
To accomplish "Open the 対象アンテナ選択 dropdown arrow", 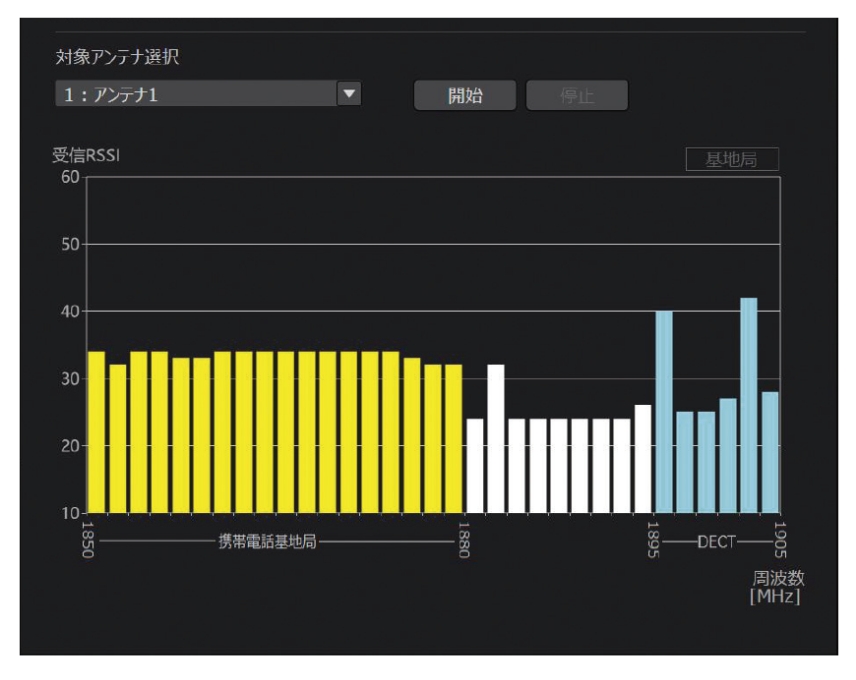I will pyautogui.click(x=348, y=95).
